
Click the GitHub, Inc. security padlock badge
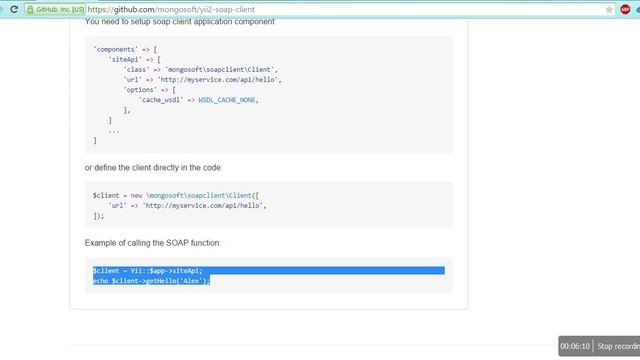[x=55, y=9]
